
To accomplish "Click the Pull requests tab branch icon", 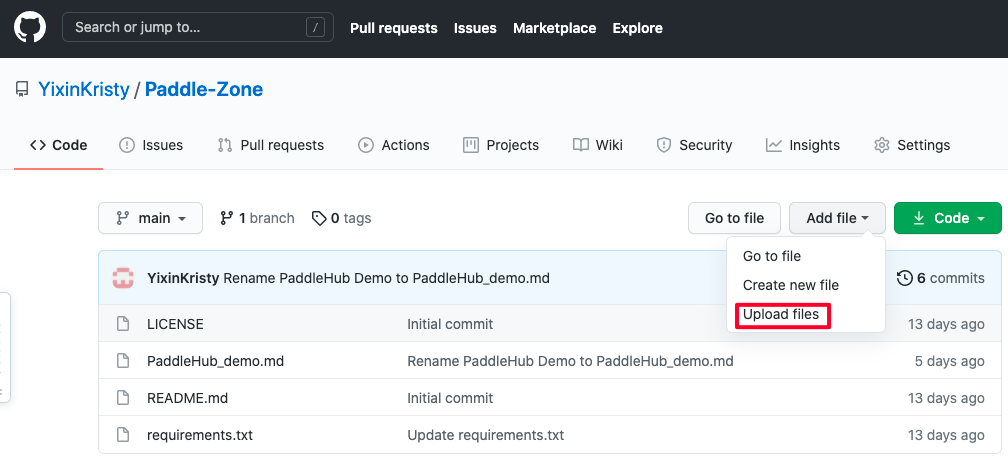I will click(225, 145).
